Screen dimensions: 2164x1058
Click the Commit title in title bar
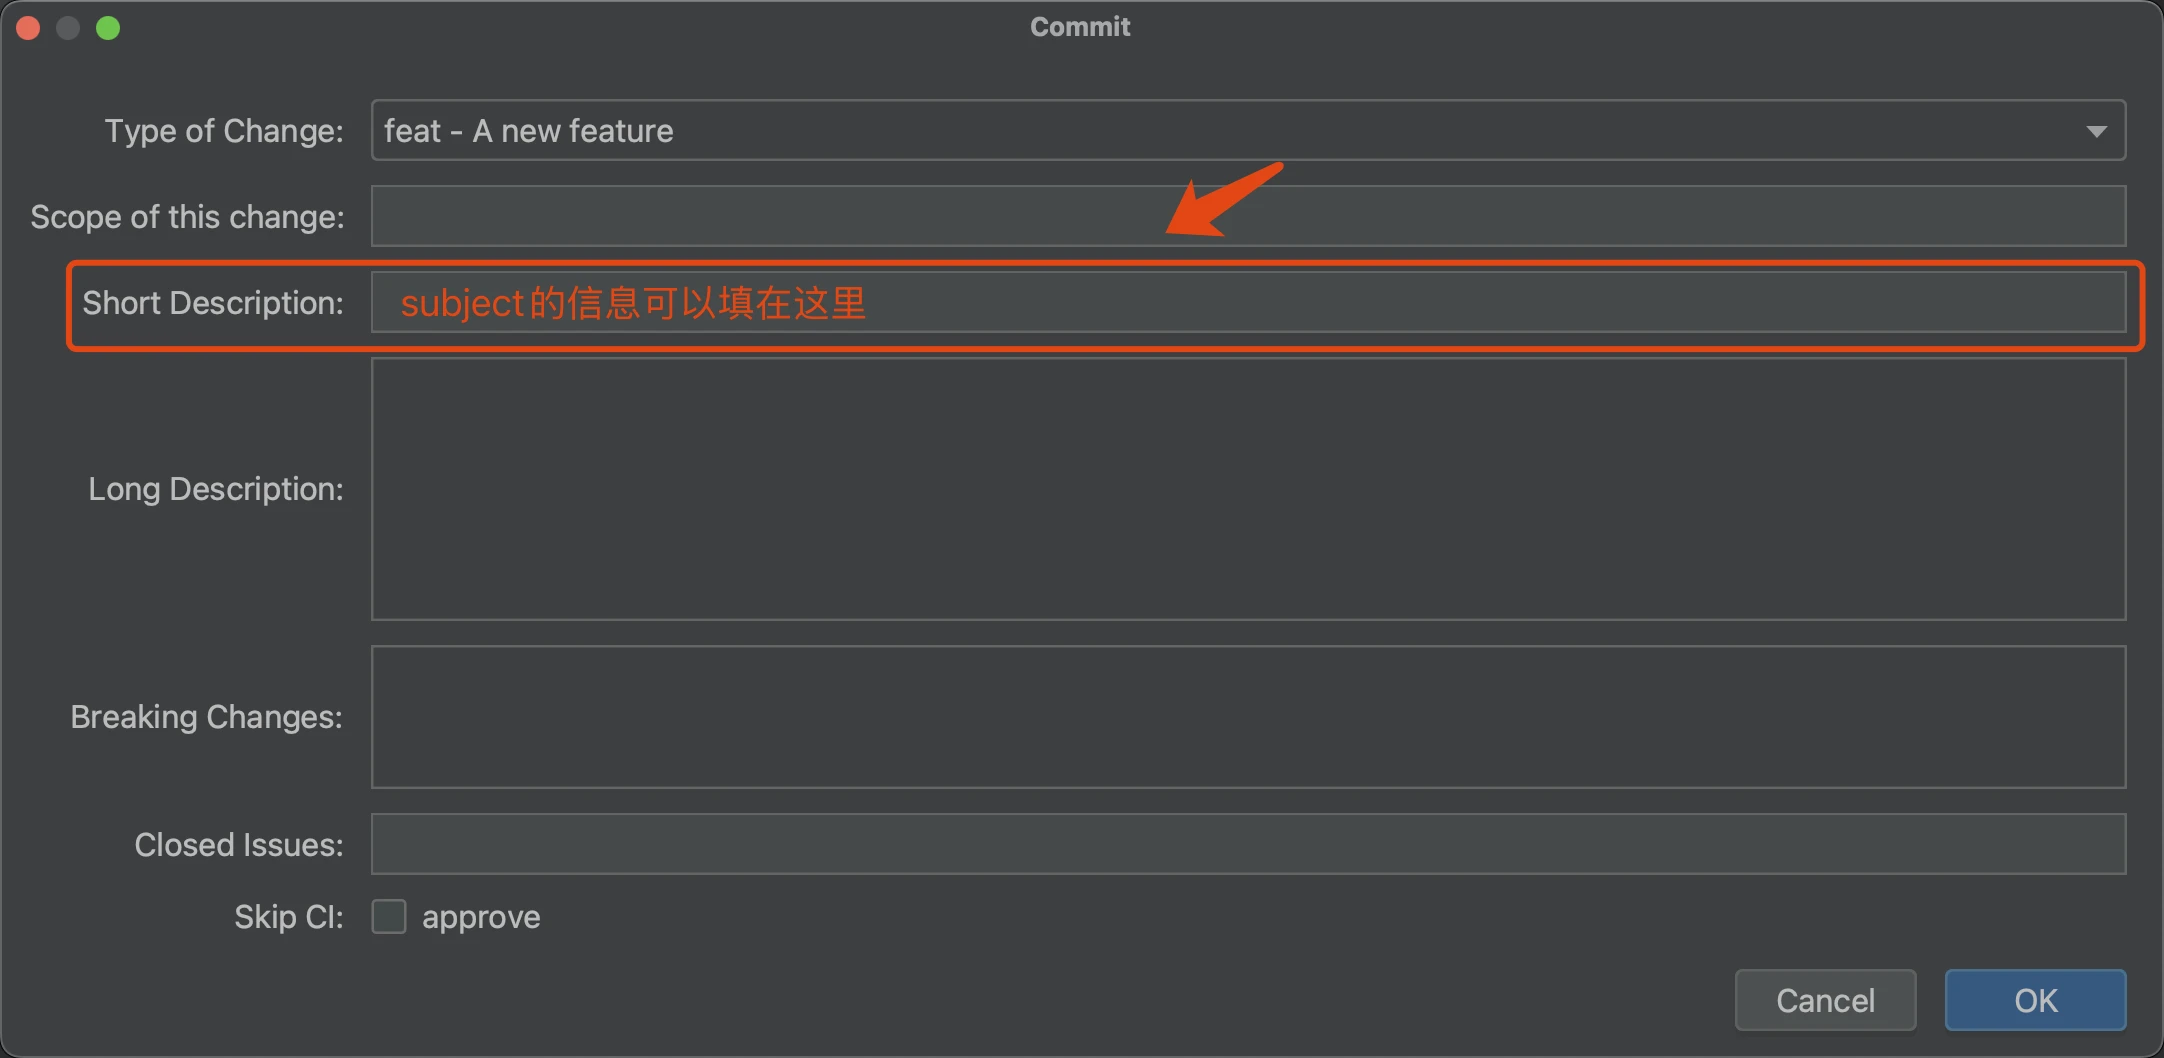tap(1080, 27)
